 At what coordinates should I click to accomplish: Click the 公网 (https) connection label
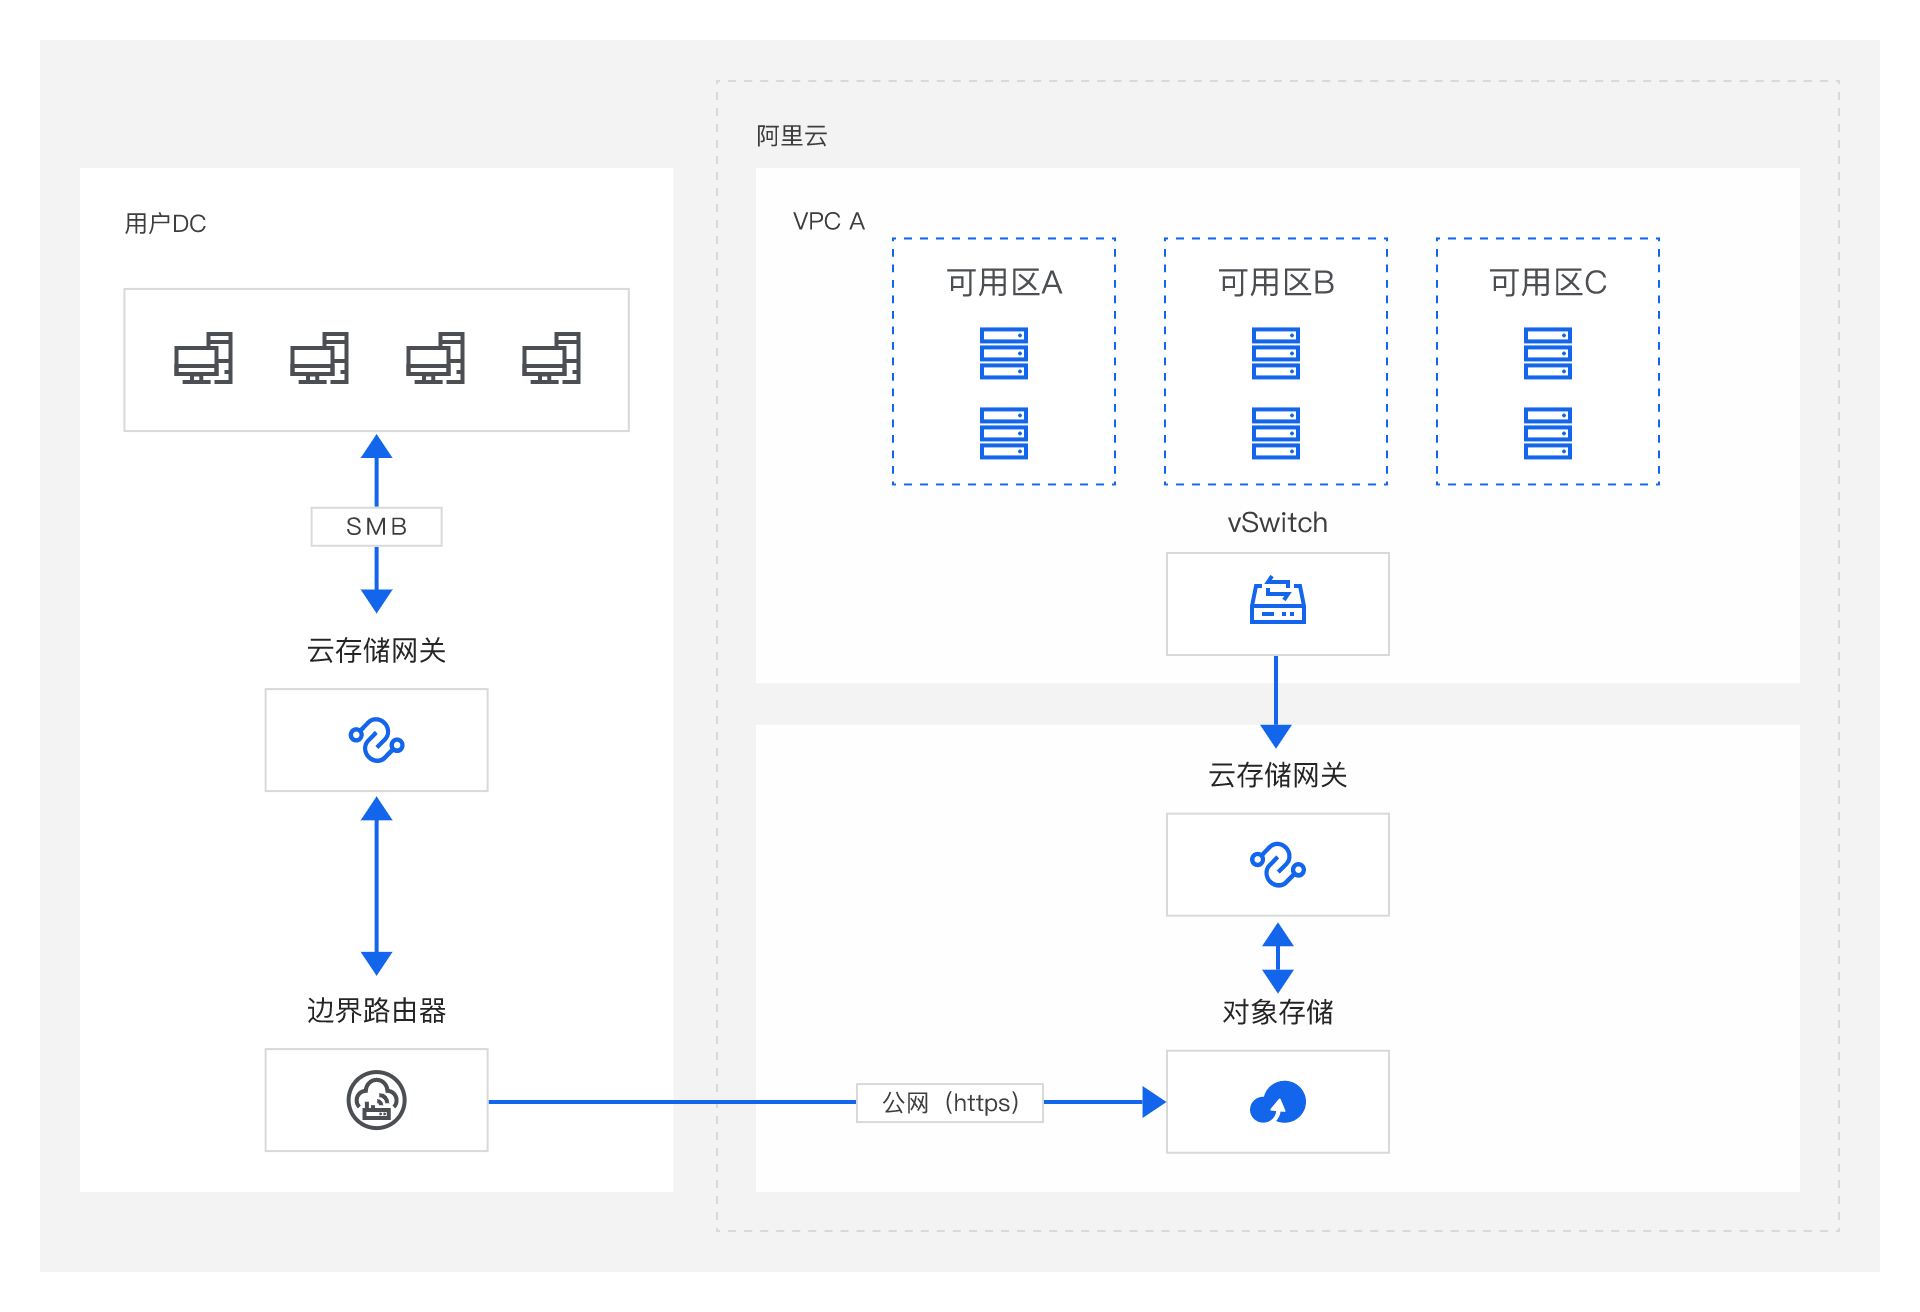[950, 1102]
